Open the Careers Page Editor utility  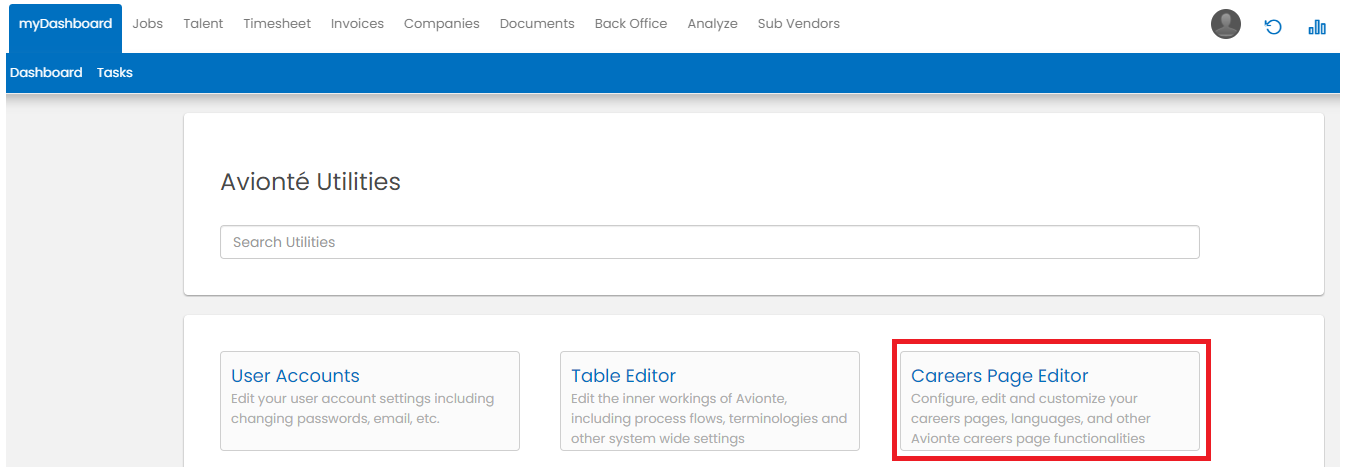click(1050, 401)
